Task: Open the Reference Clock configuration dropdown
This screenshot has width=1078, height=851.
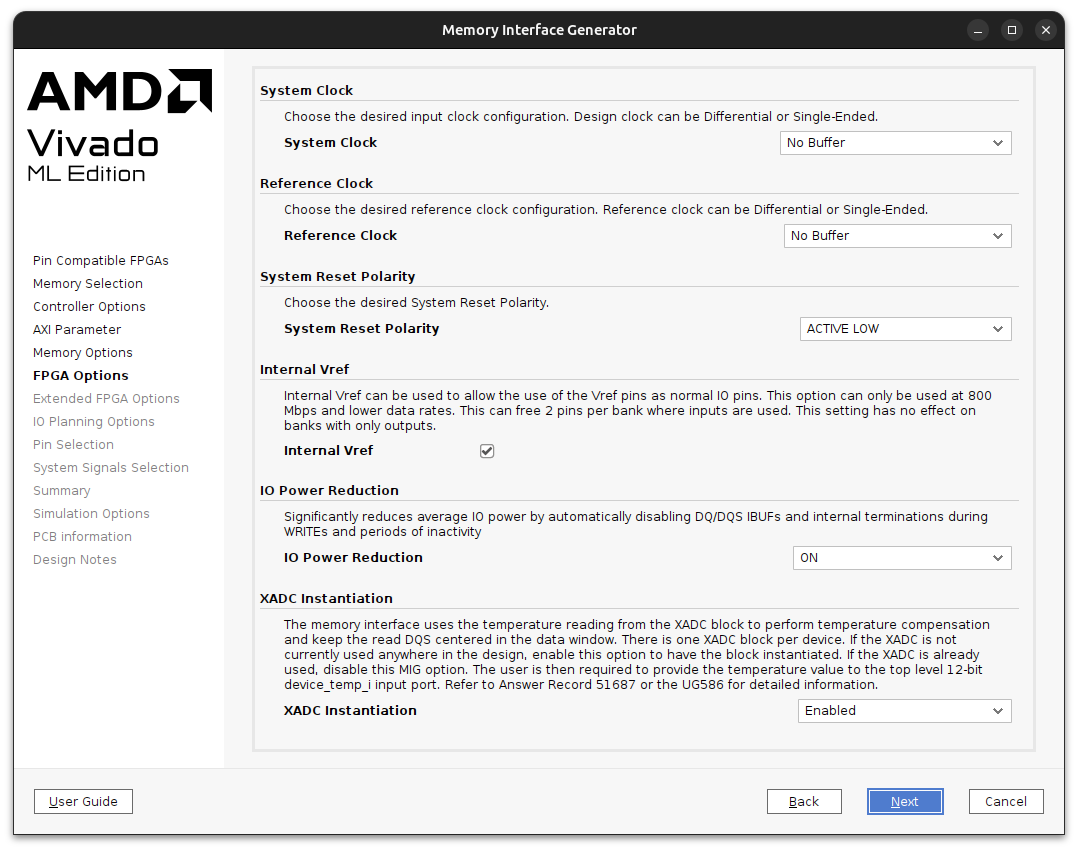Action: [897, 235]
